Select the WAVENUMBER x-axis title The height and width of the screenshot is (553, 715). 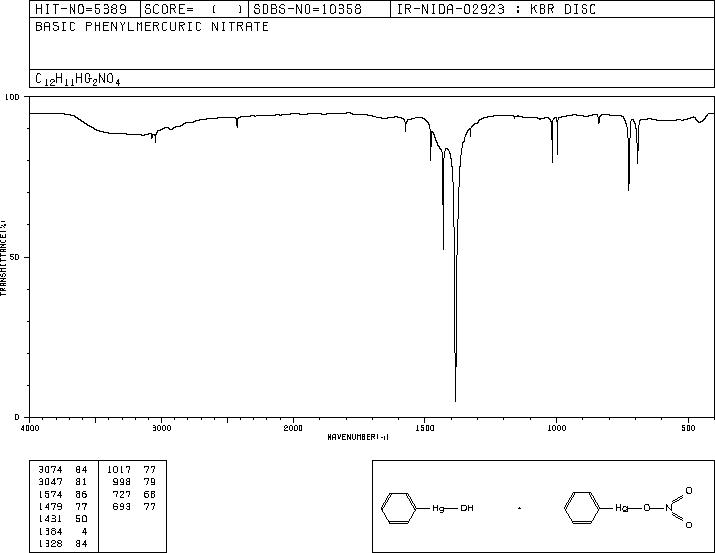click(358, 437)
